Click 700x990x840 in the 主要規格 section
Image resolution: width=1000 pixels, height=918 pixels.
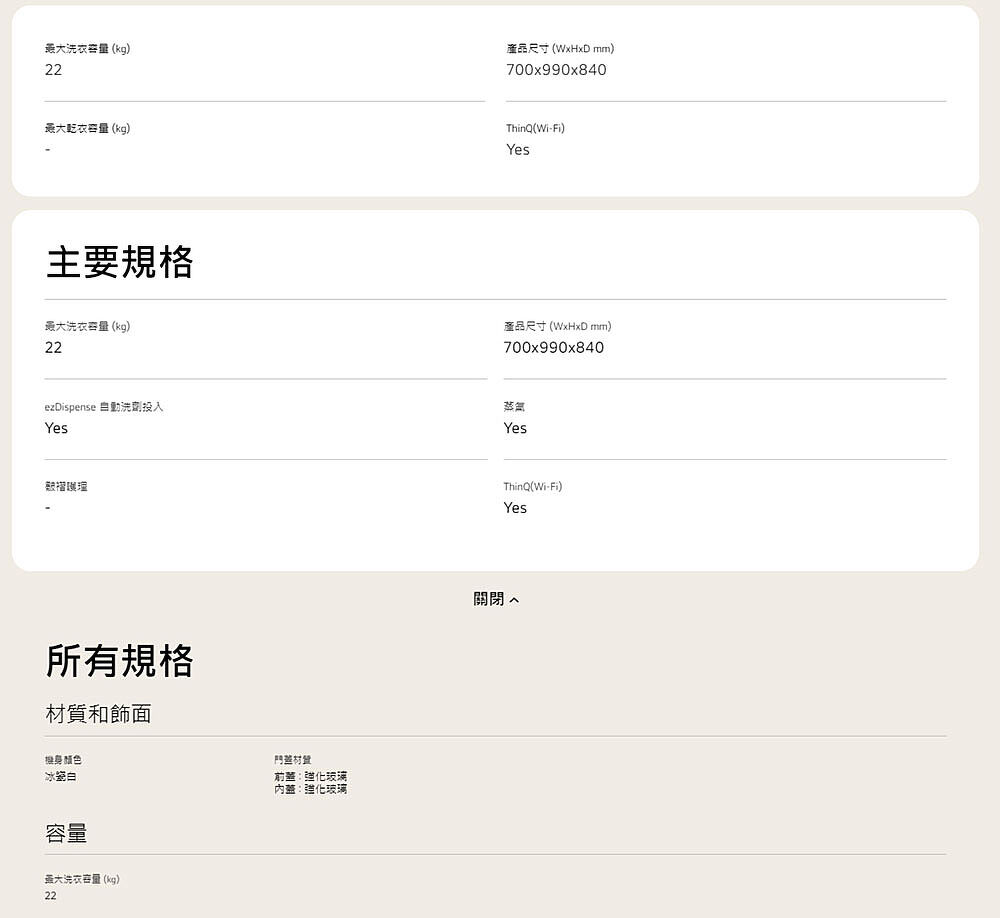(554, 348)
